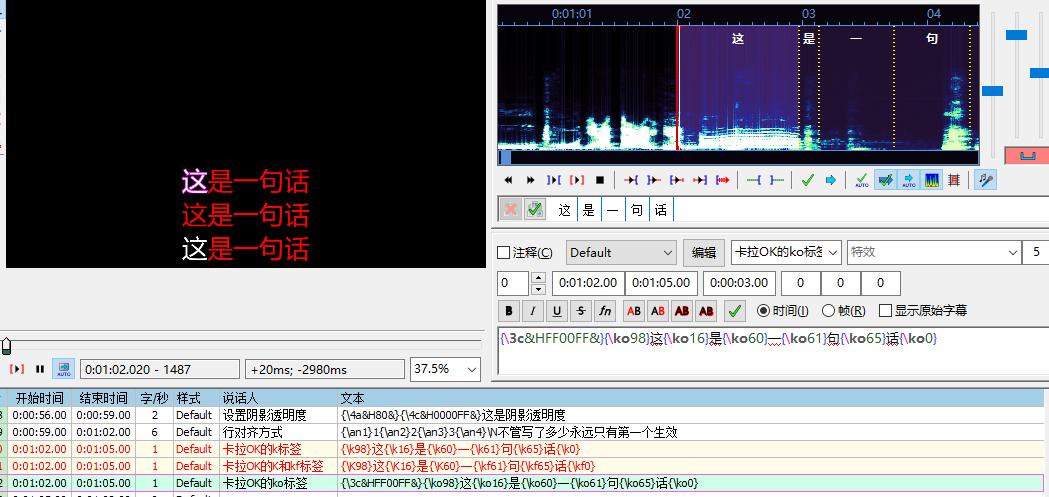Image resolution: width=1049 pixels, height=497 pixels.
Task: Toggle video auto-scroll AUTO button
Action: (x=64, y=369)
